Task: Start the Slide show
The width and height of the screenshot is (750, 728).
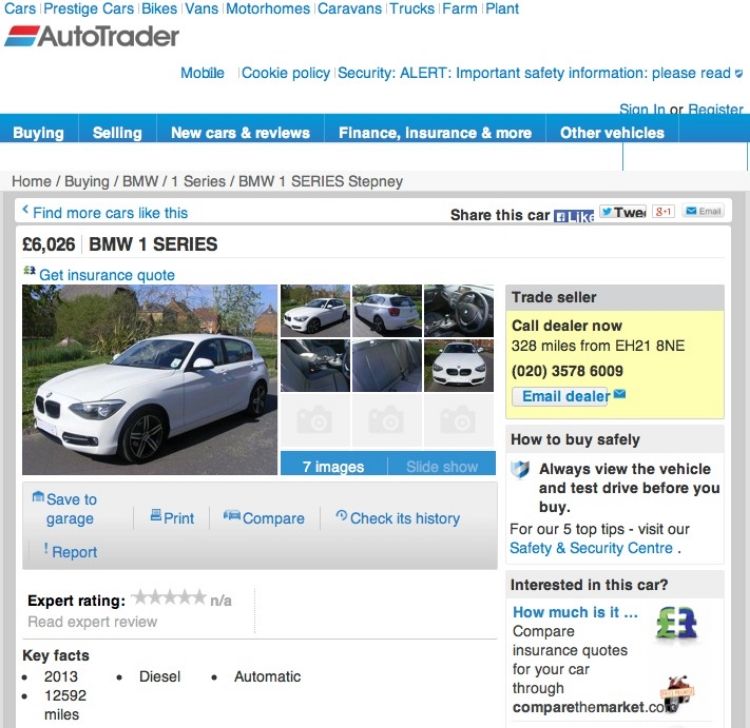Action: tap(442, 466)
